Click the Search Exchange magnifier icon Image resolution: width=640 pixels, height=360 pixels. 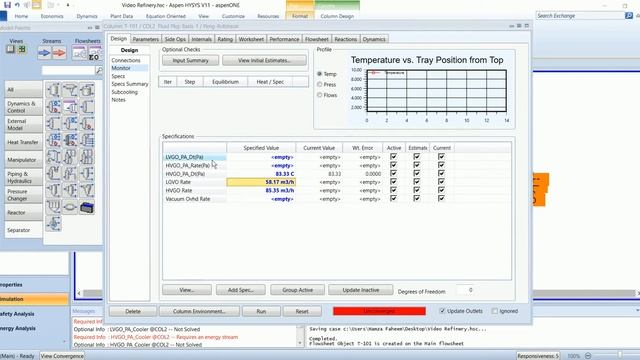(x=629, y=16)
